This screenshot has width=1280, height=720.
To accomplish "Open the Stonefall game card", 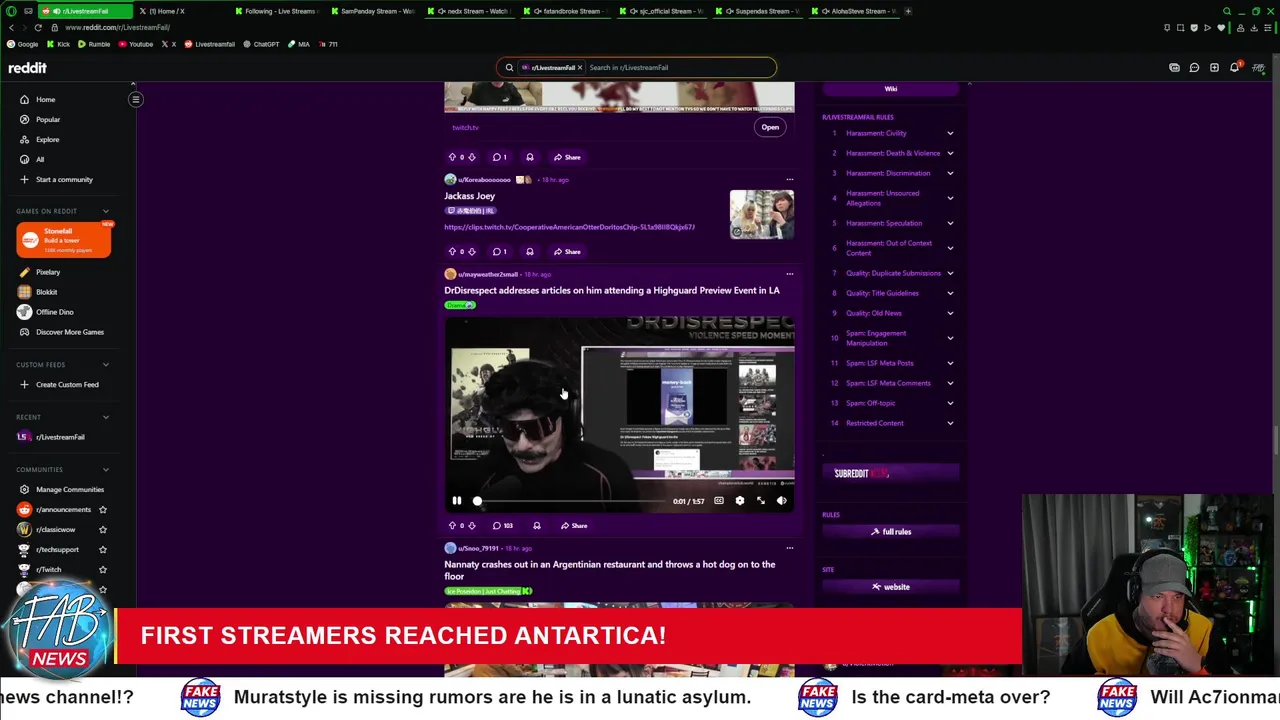I will pos(64,240).
